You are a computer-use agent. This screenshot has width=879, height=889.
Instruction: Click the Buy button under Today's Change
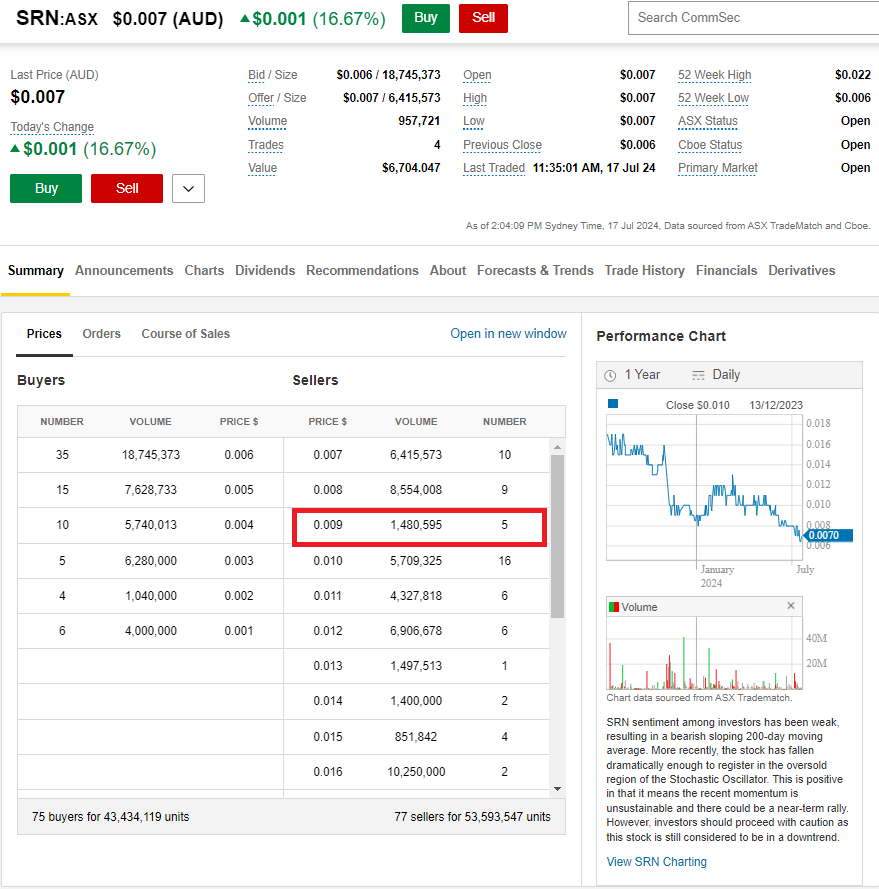(x=46, y=188)
